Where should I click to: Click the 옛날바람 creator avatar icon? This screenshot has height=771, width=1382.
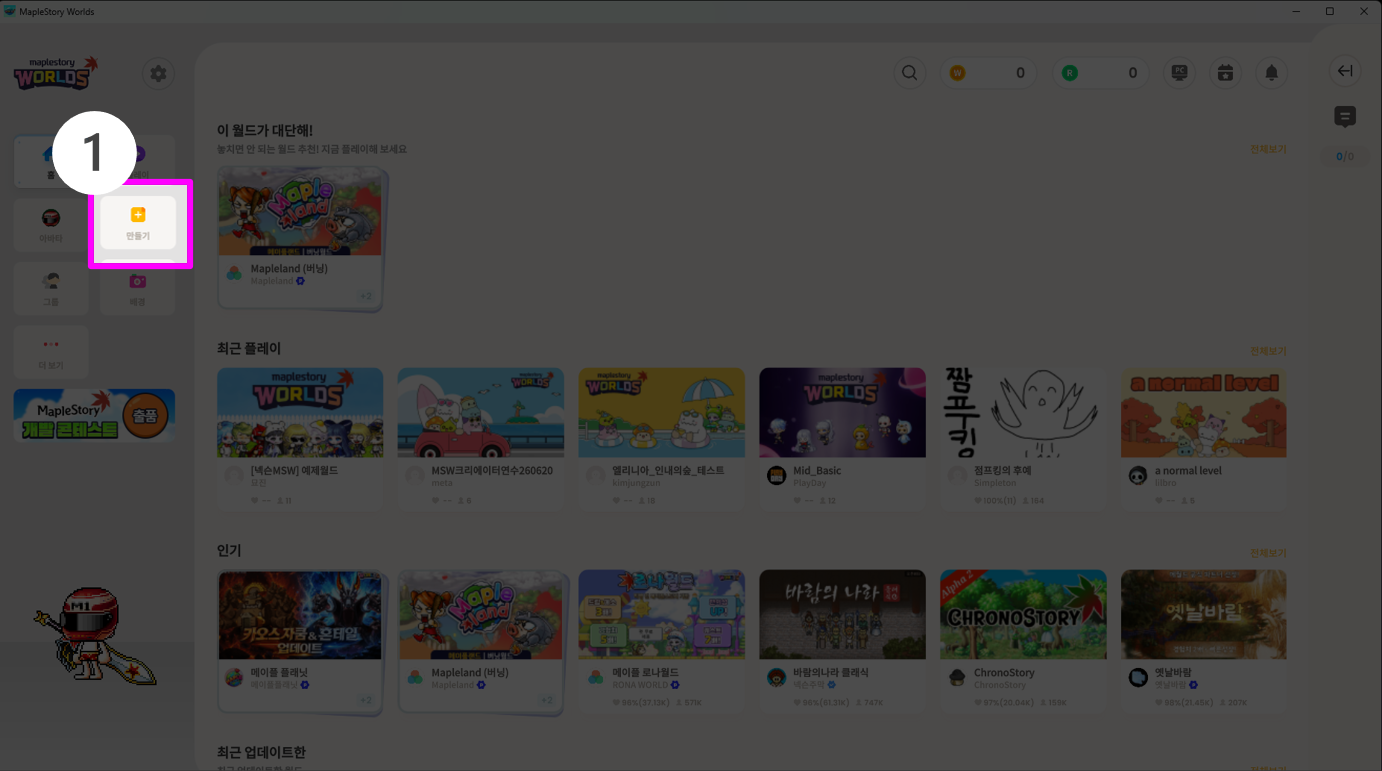(x=1138, y=678)
